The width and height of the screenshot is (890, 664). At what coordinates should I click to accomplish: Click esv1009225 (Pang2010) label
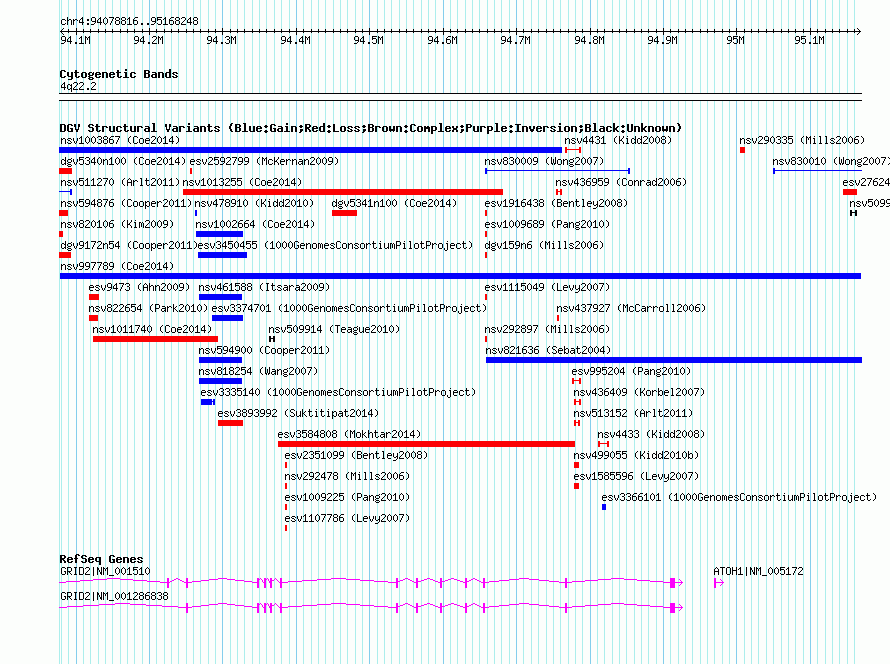pyautogui.click(x=347, y=497)
